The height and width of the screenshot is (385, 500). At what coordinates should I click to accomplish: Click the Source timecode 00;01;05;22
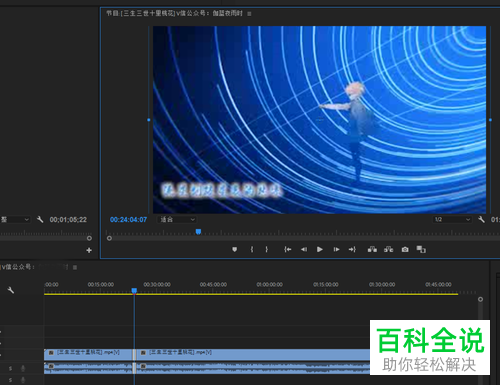point(68,220)
